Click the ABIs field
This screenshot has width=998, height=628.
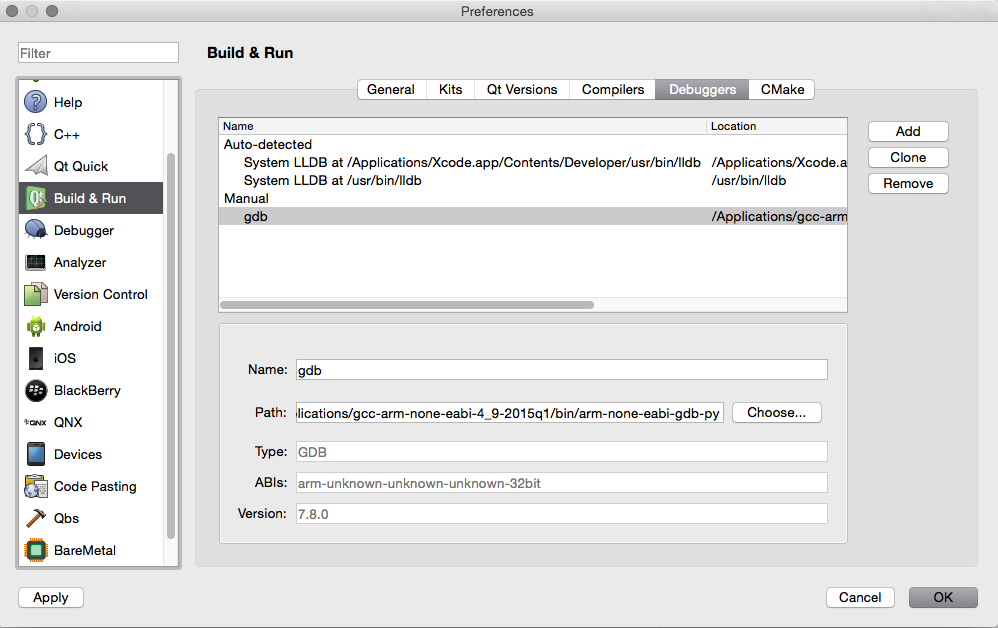click(x=561, y=483)
